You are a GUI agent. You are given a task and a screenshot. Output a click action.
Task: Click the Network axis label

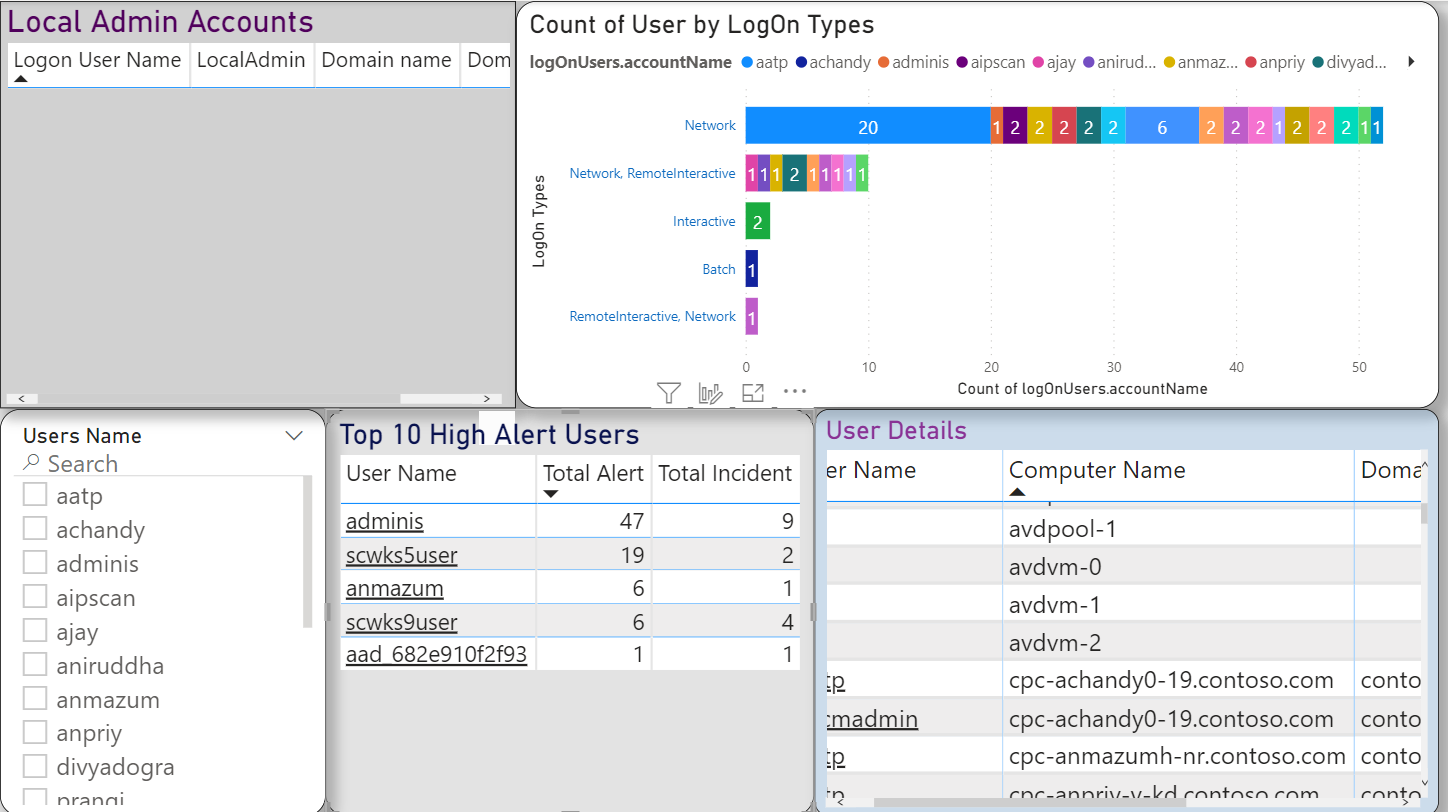tap(710, 125)
